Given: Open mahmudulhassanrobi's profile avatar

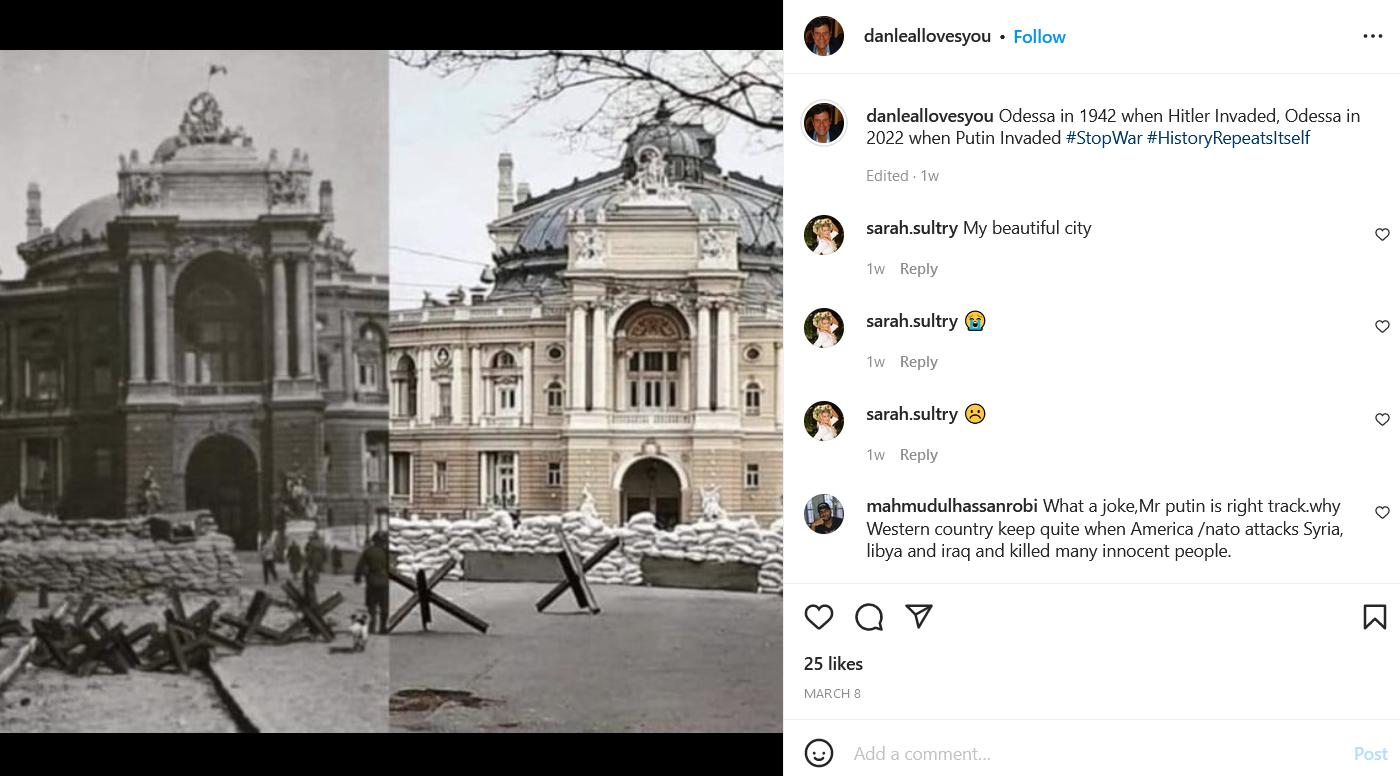Looking at the screenshot, I should pyautogui.click(x=824, y=514).
